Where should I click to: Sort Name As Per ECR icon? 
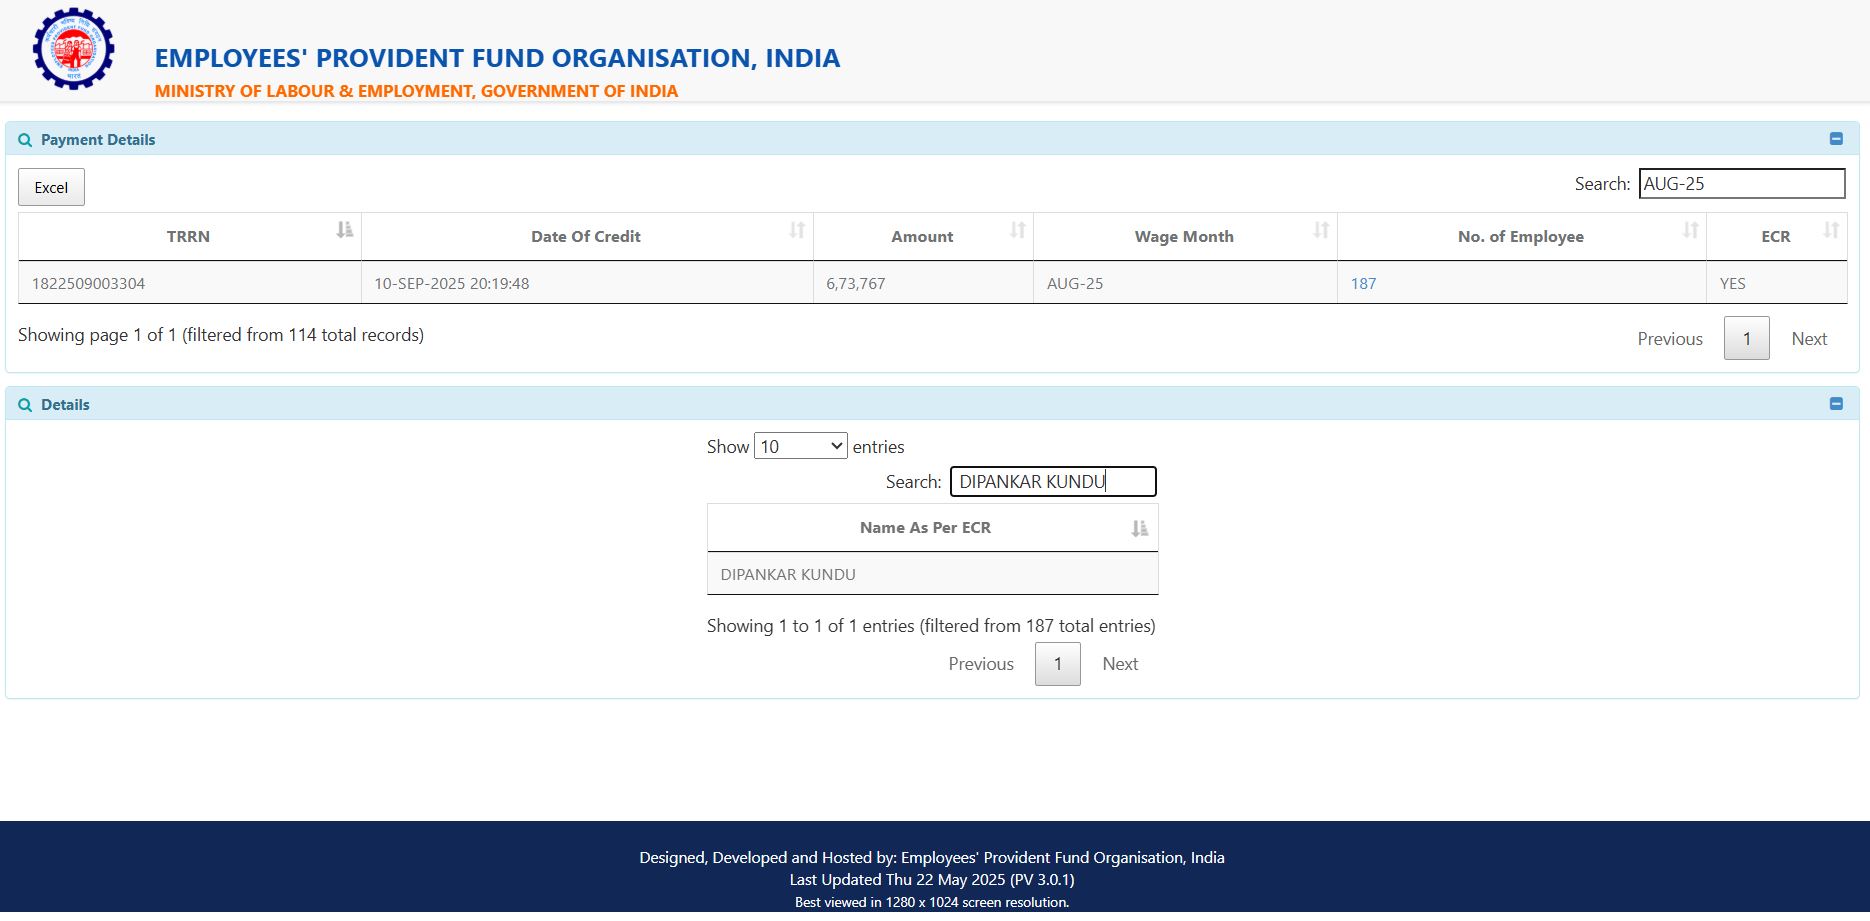click(1139, 528)
